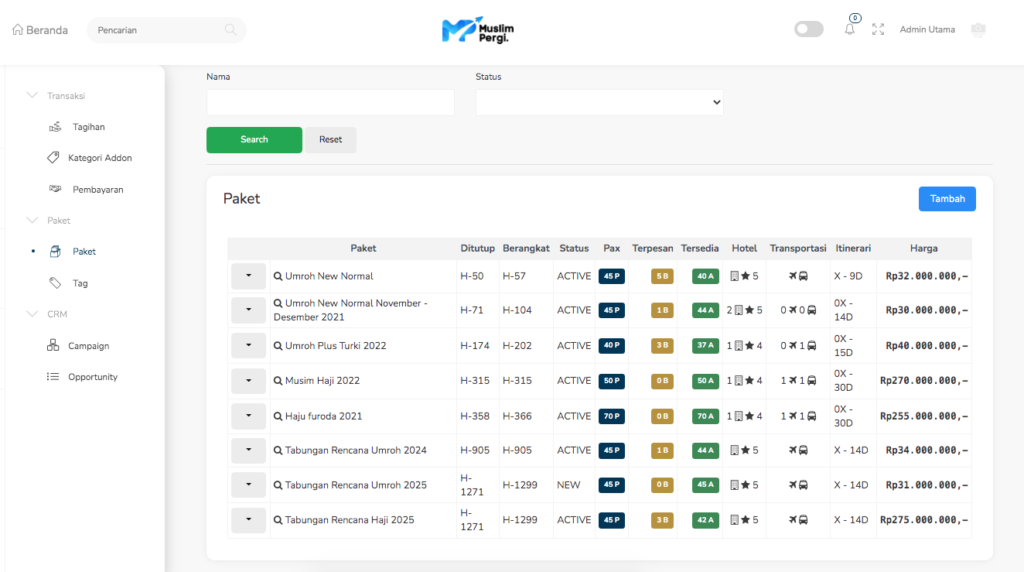The height and width of the screenshot is (572, 1024).
Task: Click the blue Tambah button
Action: click(946, 199)
